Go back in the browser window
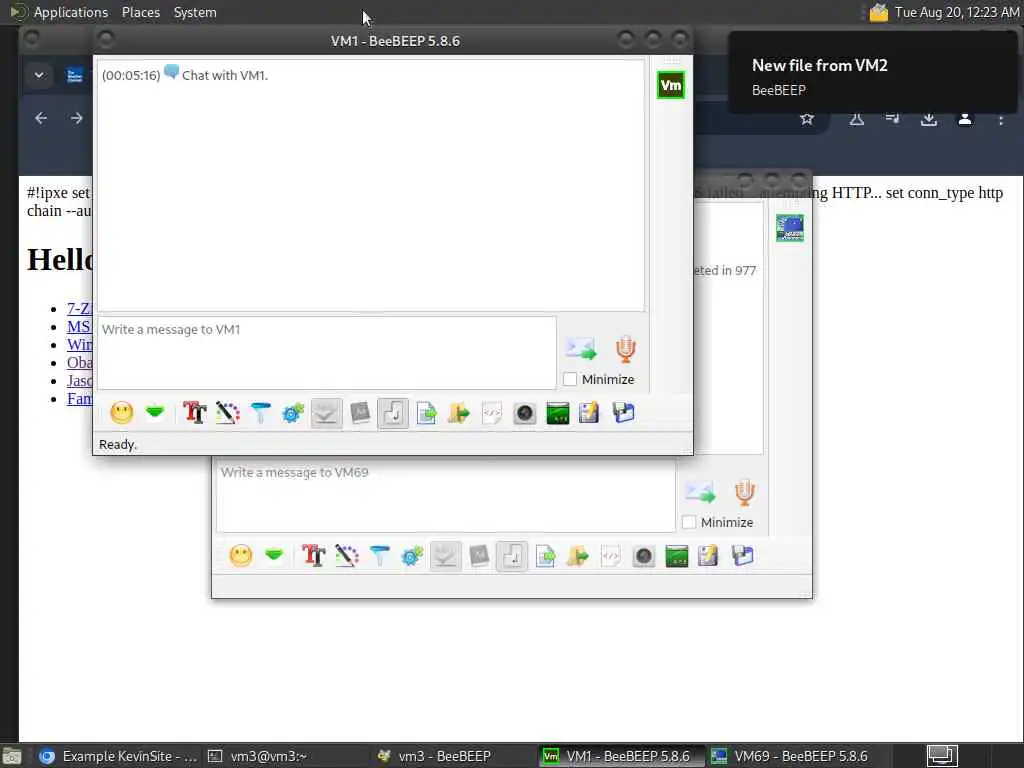1024x768 pixels. pos(40,118)
